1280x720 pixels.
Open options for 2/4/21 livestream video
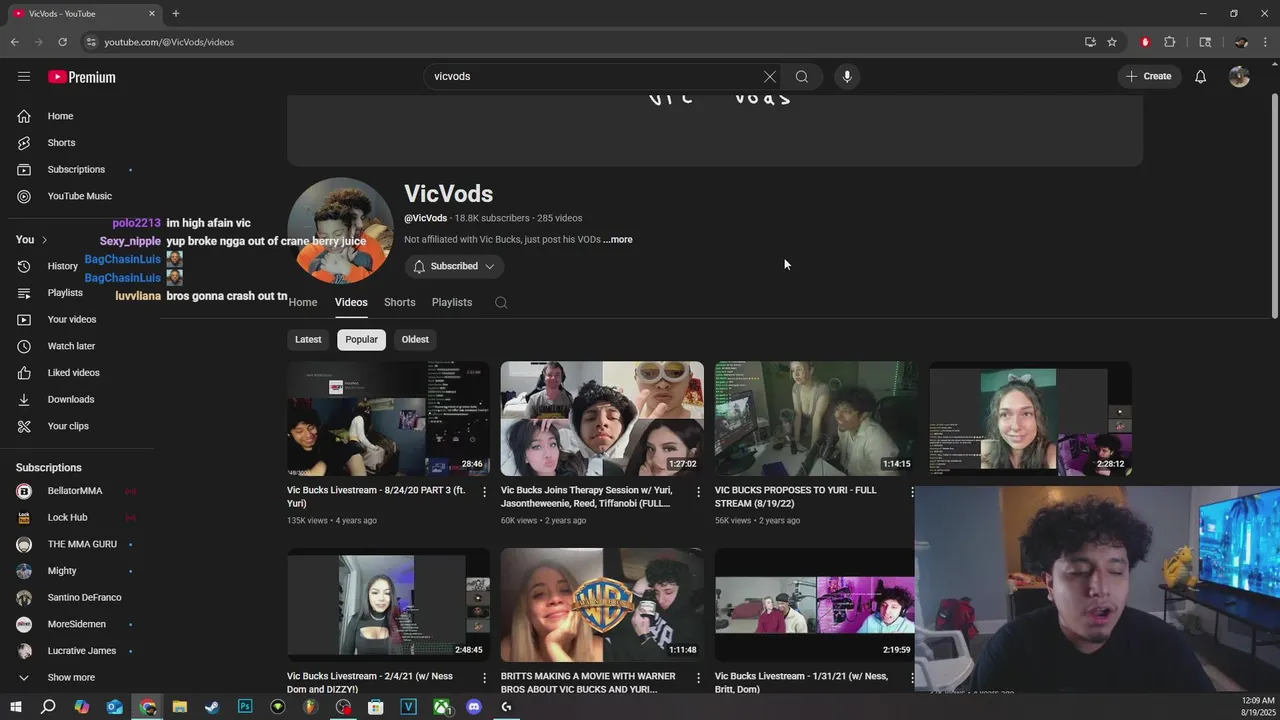click(x=485, y=678)
